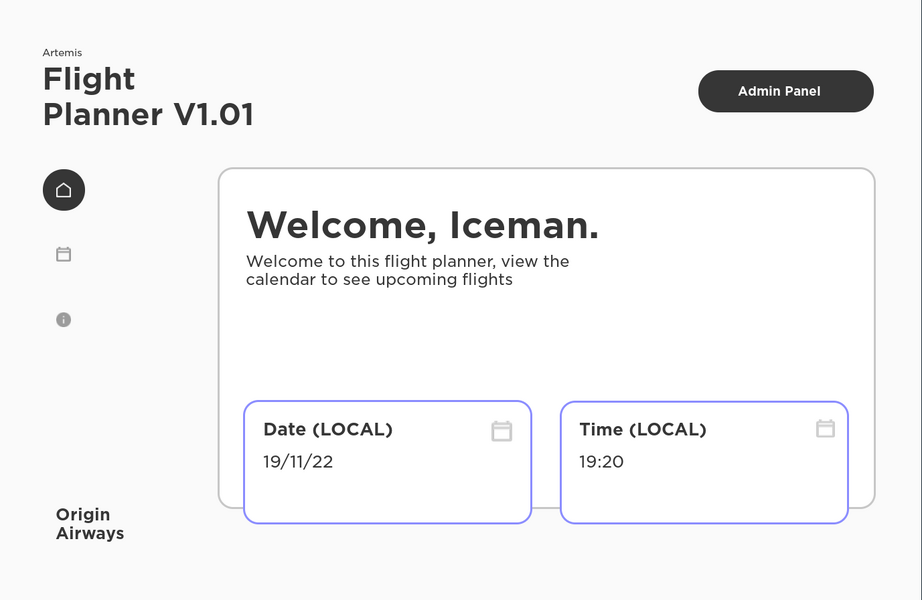Click the date value 19/11/22

[296, 462]
